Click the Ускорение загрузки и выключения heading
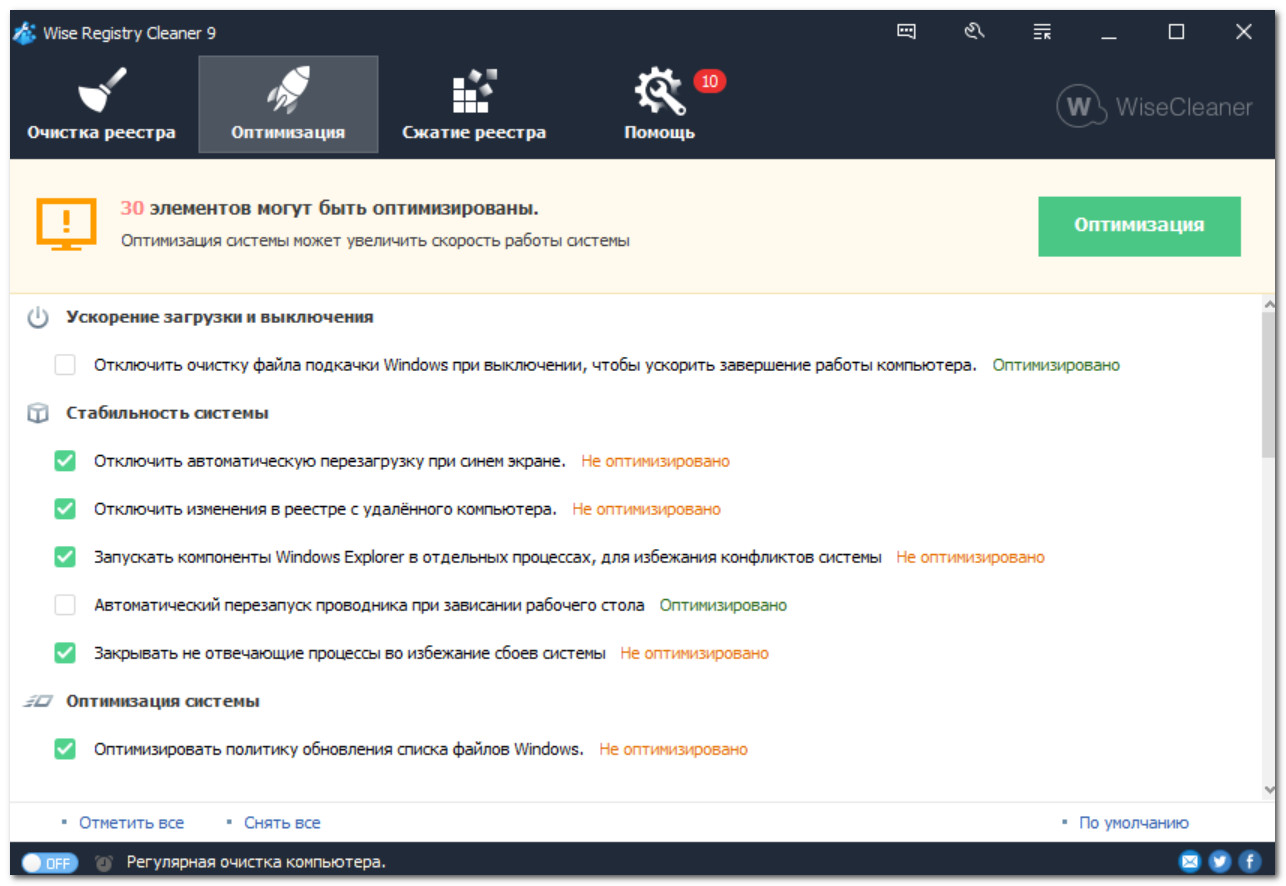 point(220,317)
